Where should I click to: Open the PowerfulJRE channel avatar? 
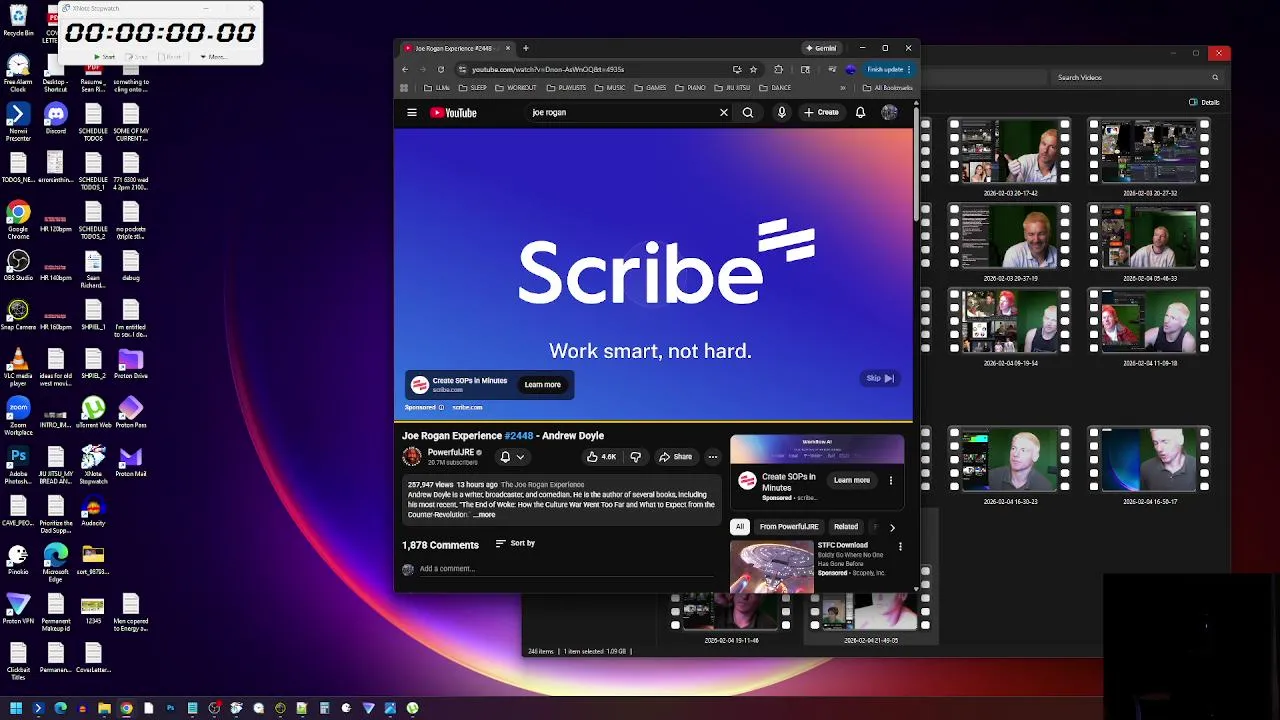pyautogui.click(x=411, y=457)
